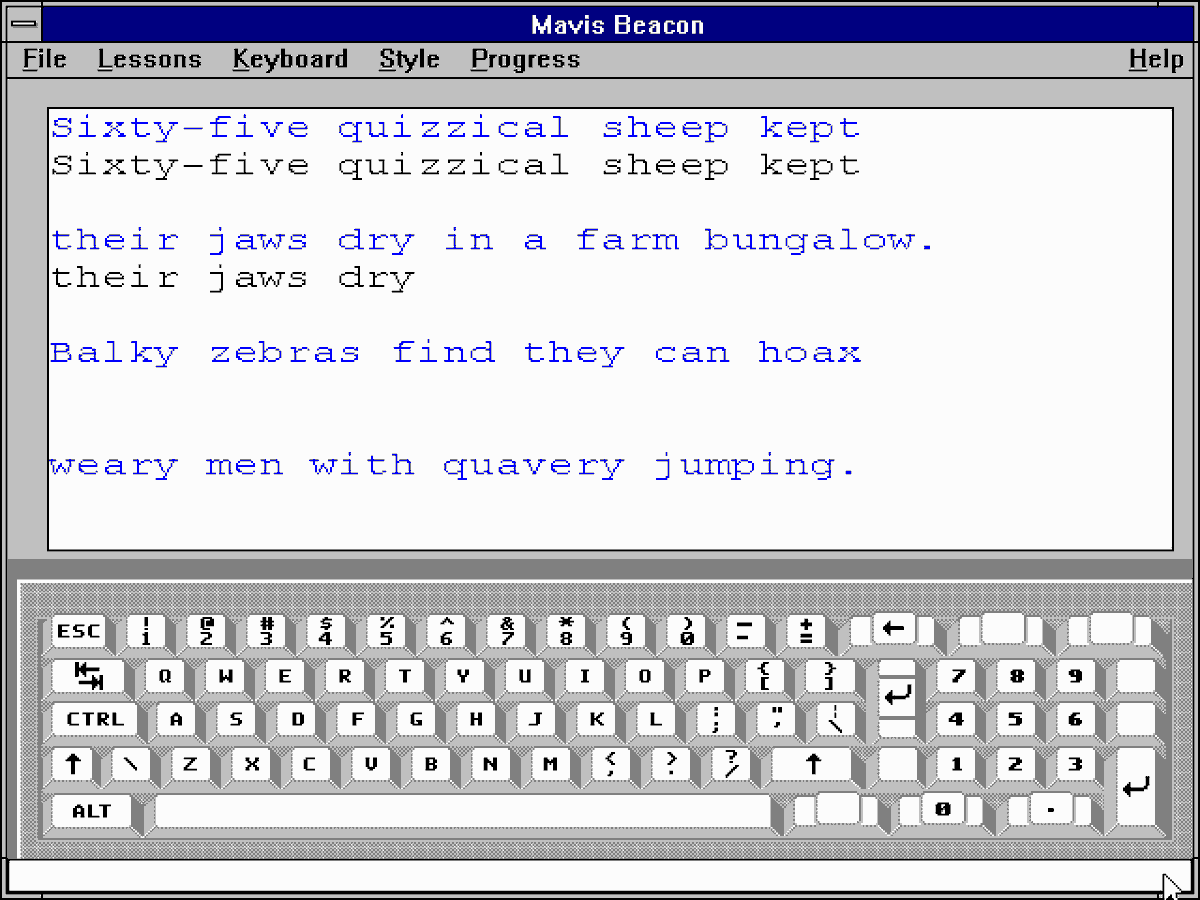The image size is (1200, 900).
Task: Click the period and greater-than key
Action: 670,765
